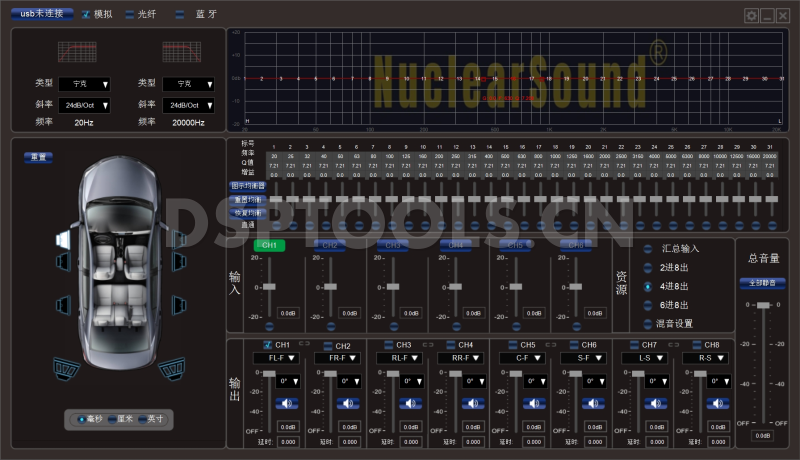The image size is (800, 460).
Task: Uncheck the output CH1 checkbox
Action: coord(267,345)
